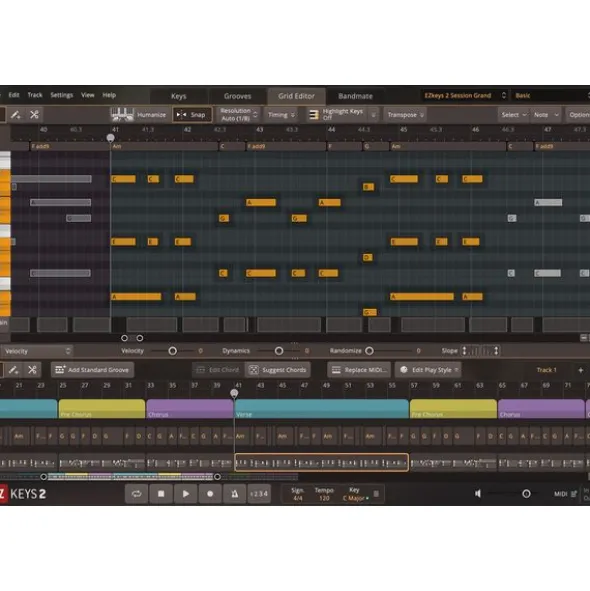Click the Stop button
The width and height of the screenshot is (590, 591).
pyautogui.click(x=161, y=494)
